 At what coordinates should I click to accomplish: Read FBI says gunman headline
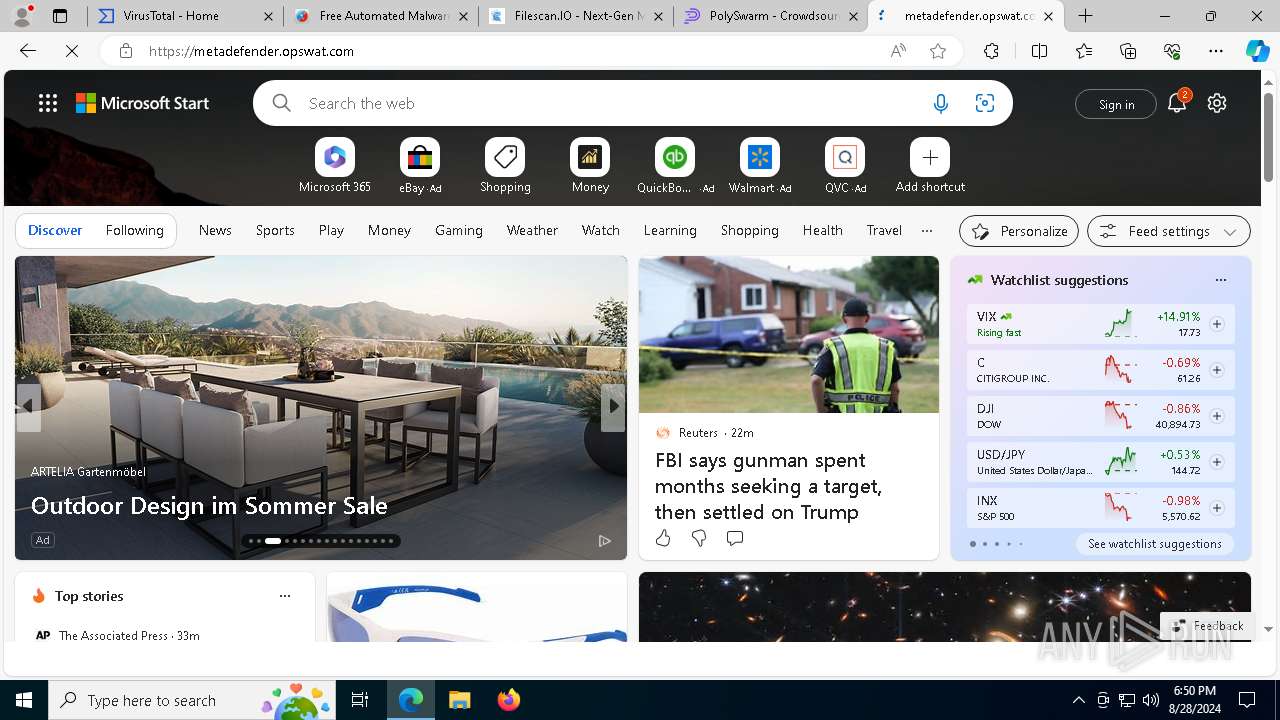click(x=768, y=486)
